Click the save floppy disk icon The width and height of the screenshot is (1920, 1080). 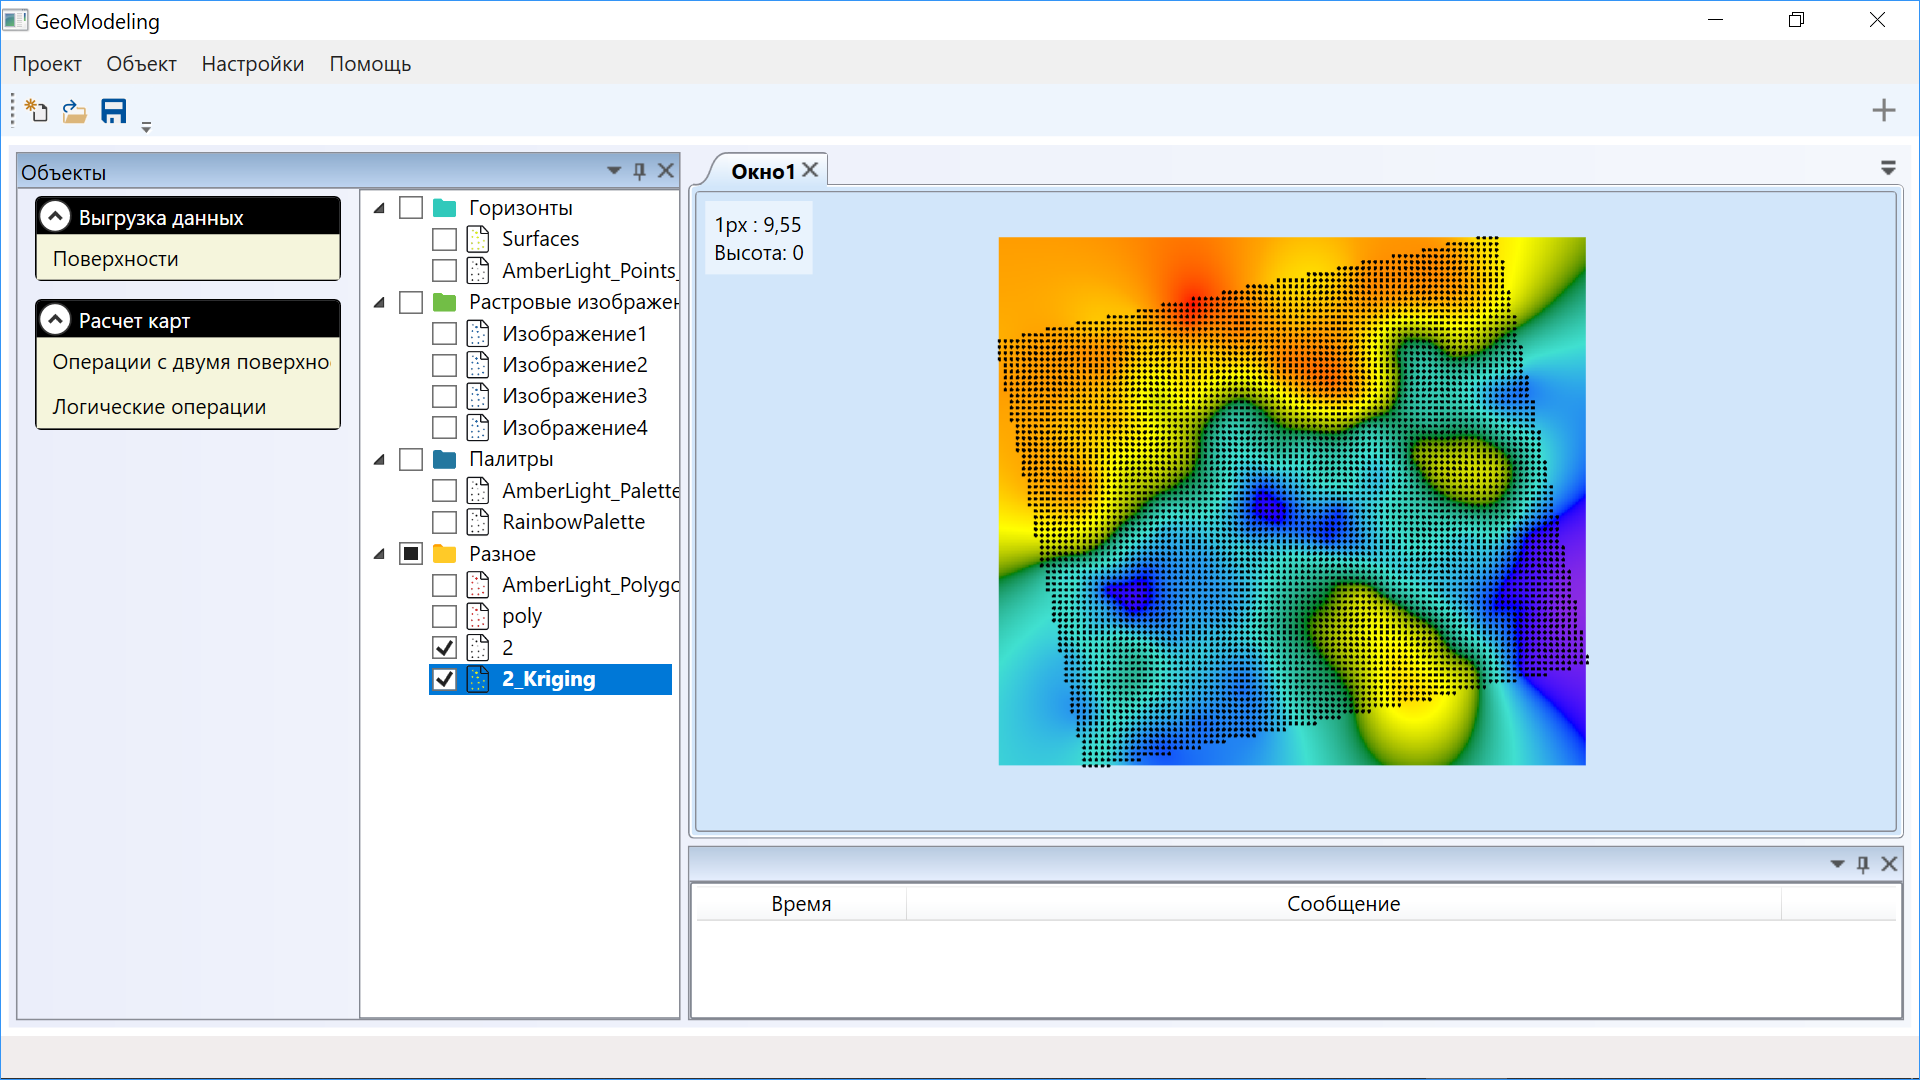tap(114, 111)
